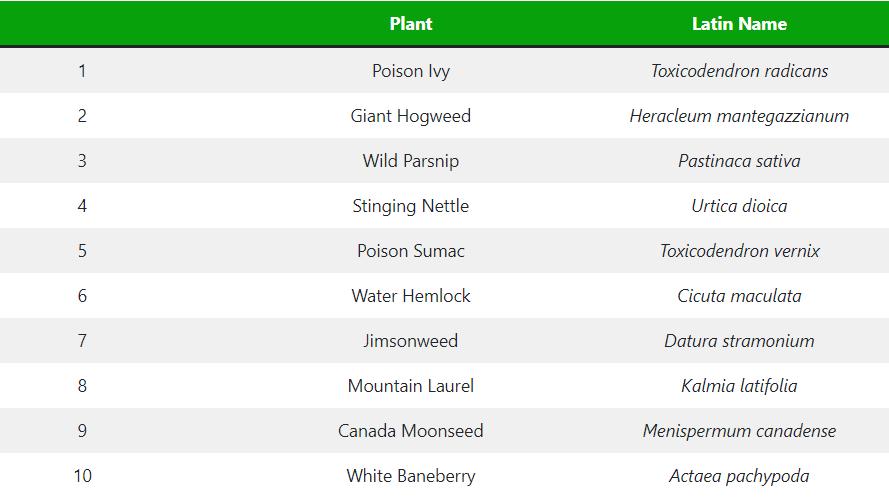Select the Stinging Nettle cell
Screen dimensions: 889x497
(410, 206)
